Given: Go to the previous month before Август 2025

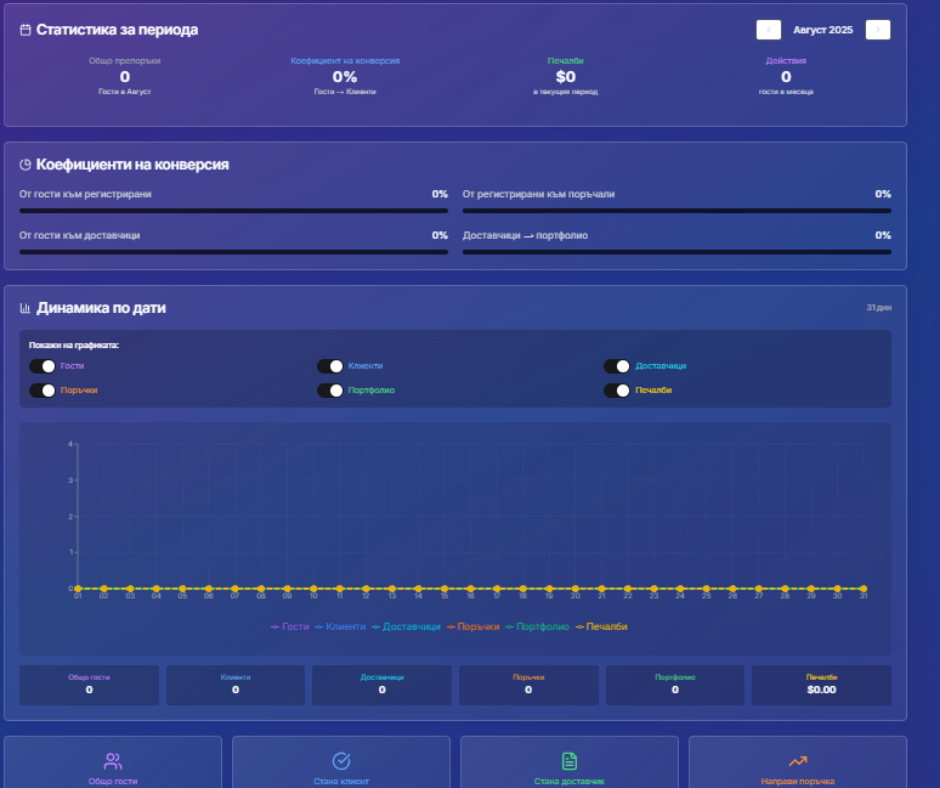Looking at the screenshot, I should point(769,30).
